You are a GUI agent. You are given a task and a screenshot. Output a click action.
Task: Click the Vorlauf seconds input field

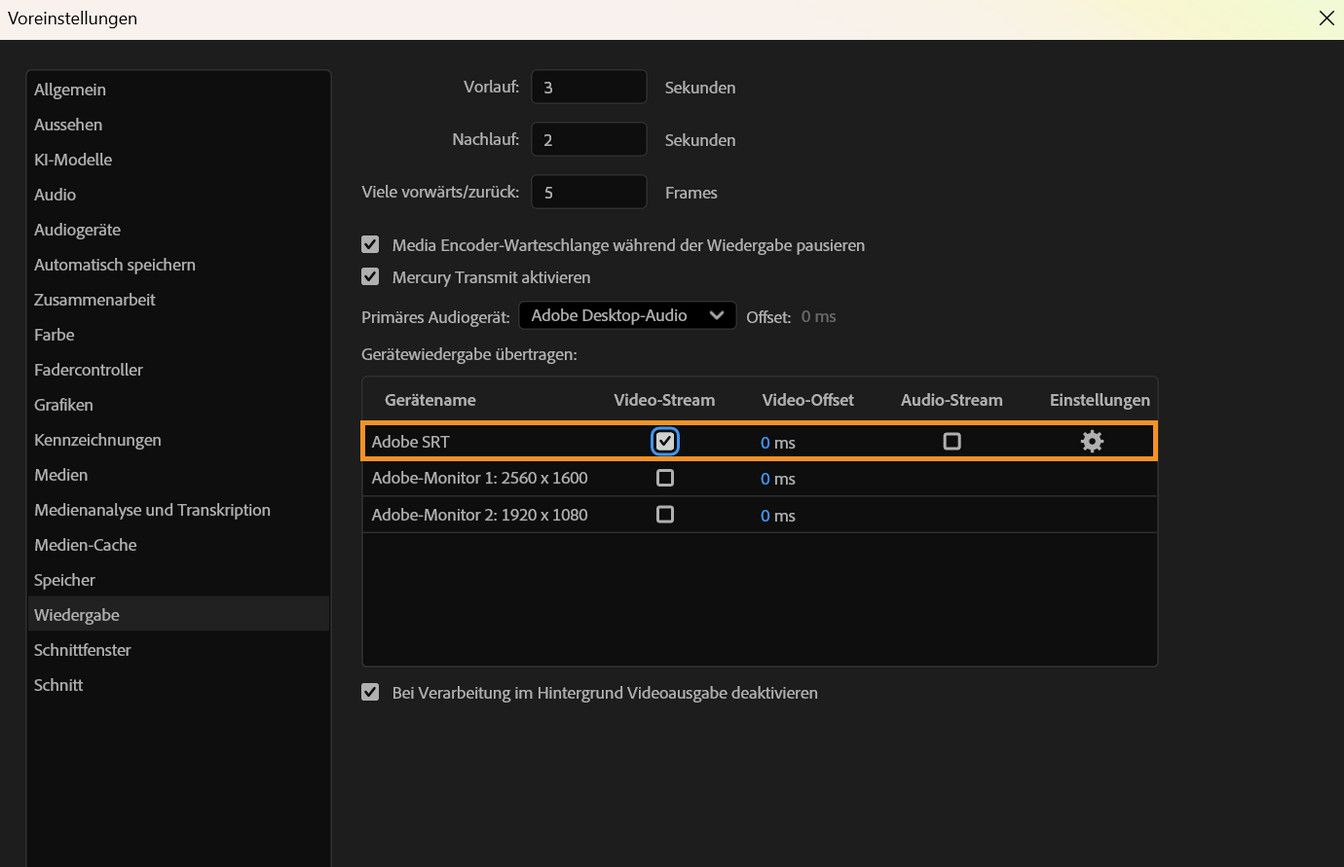pos(588,86)
